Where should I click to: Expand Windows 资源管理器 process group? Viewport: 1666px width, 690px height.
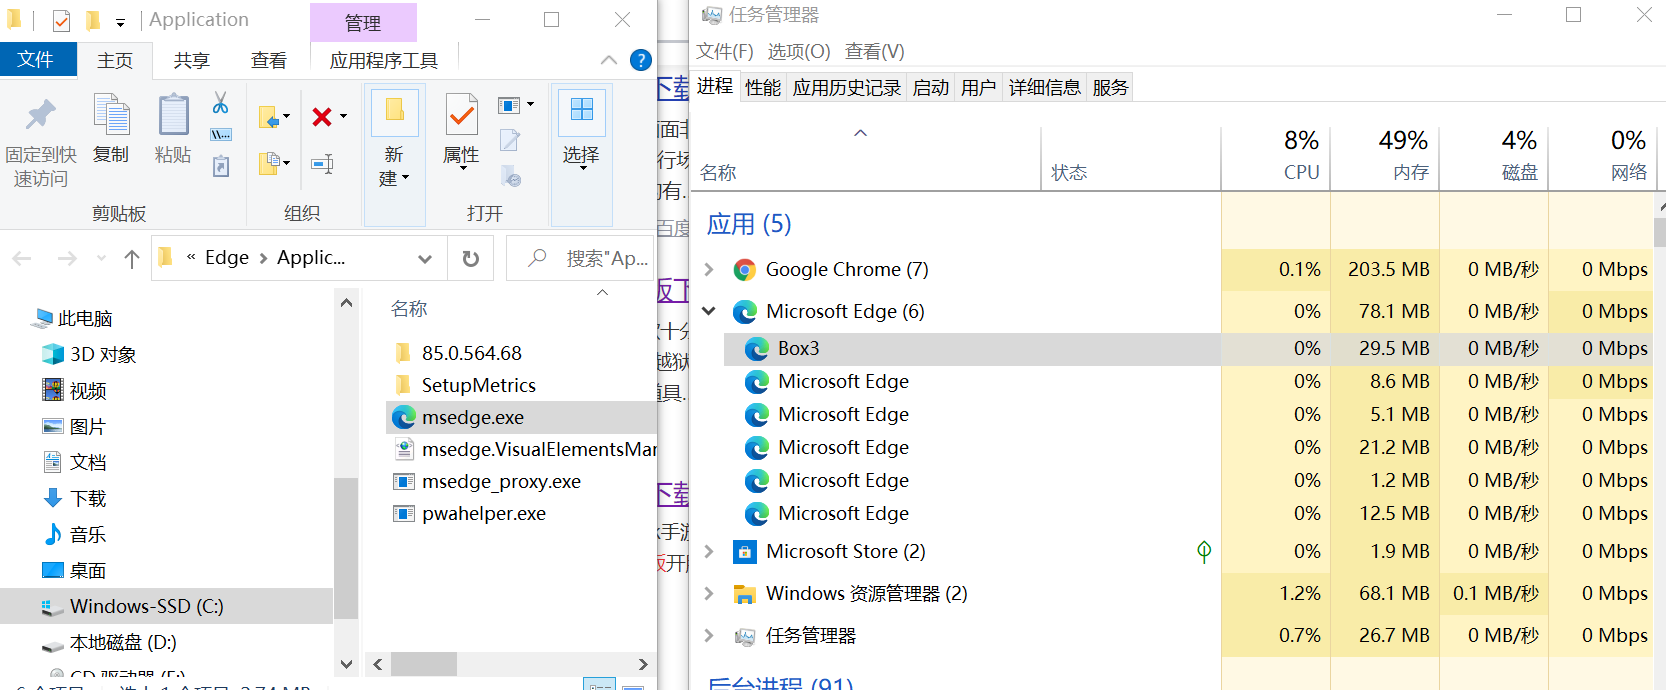tap(709, 593)
